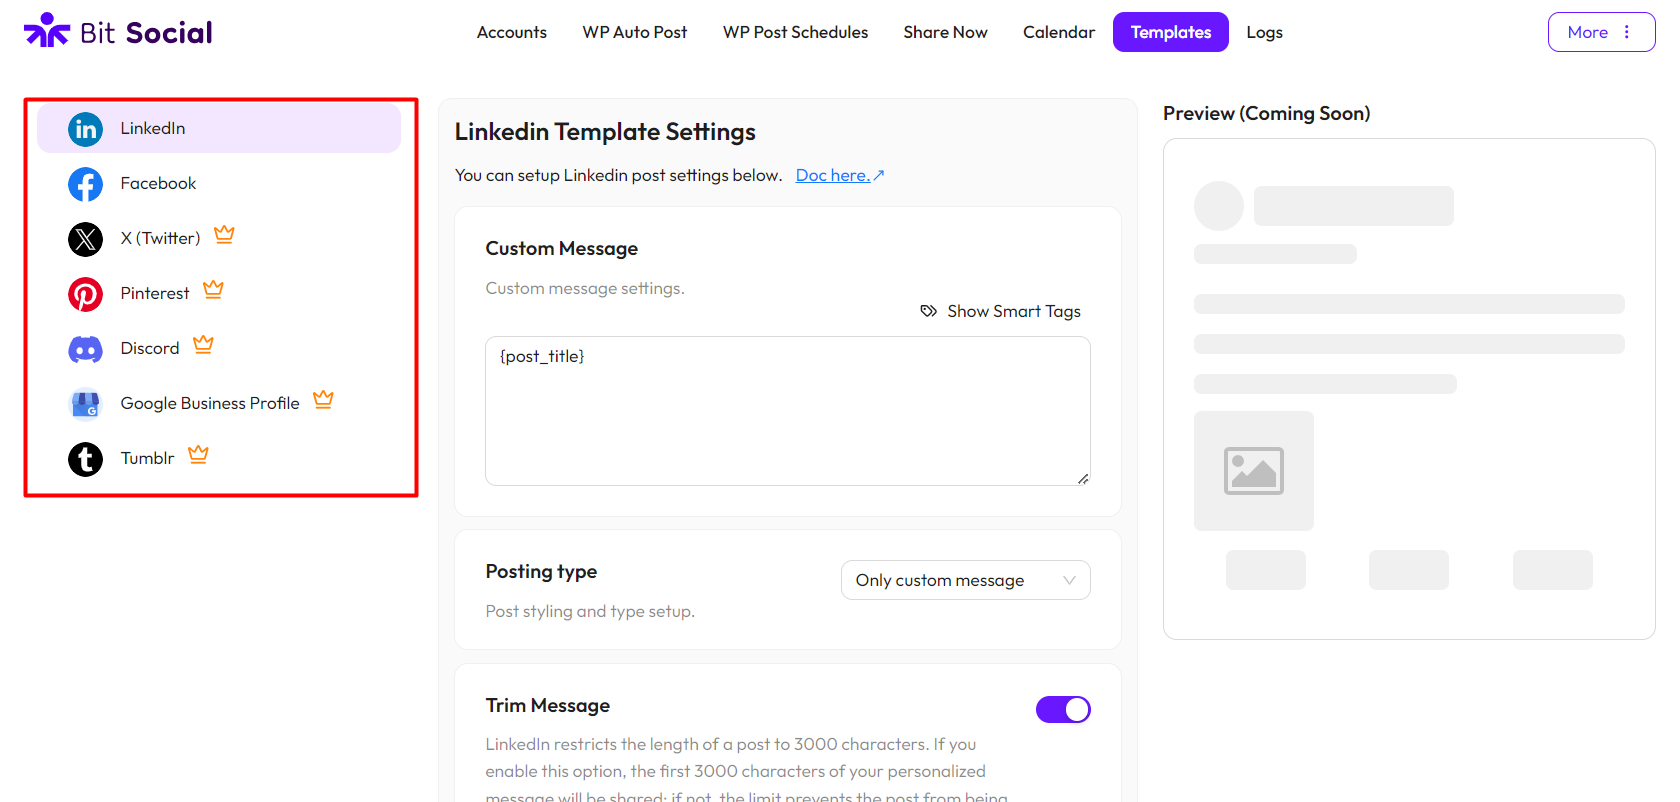The image size is (1680, 802).
Task: Select the Facebook icon in sidebar
Action: click(85, 184)
